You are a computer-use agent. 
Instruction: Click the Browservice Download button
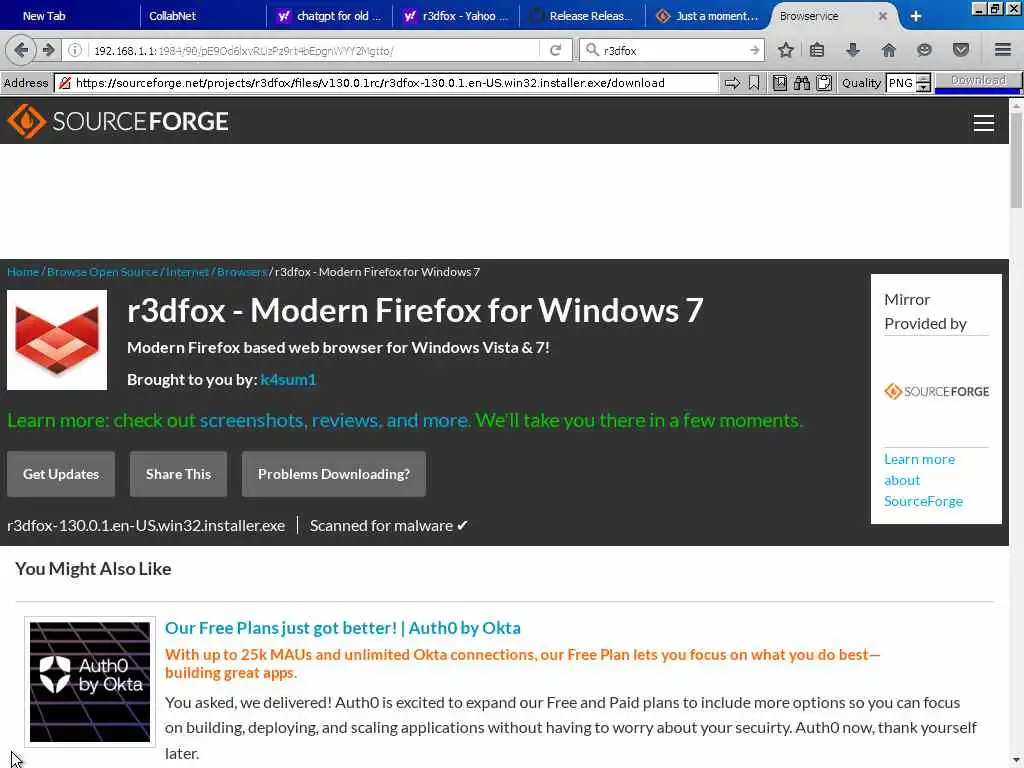click(978, 80)
